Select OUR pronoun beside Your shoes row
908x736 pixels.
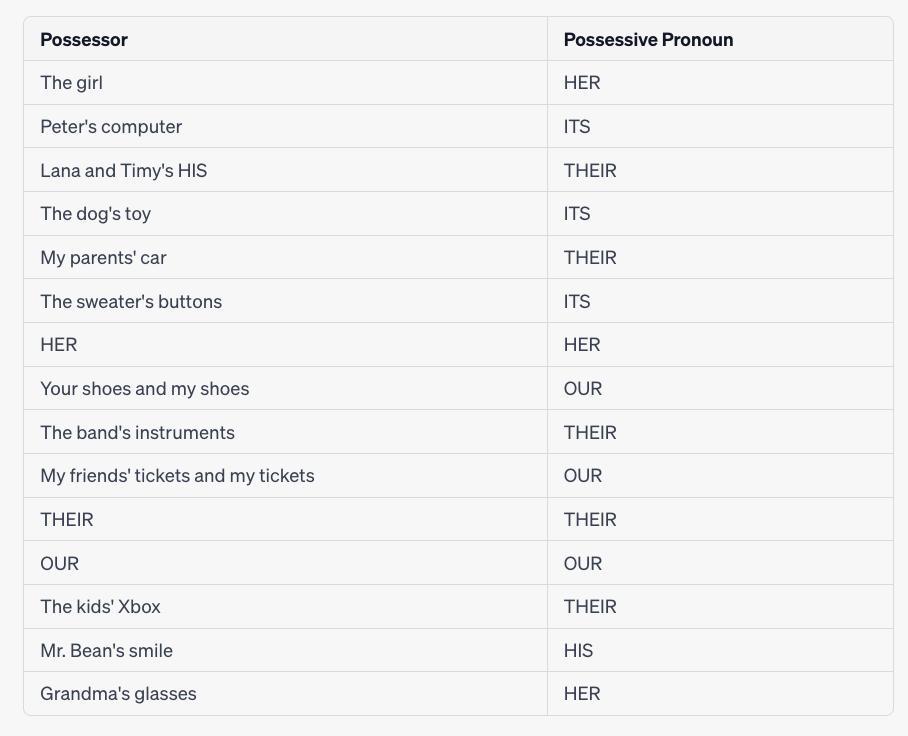[583, 389]
